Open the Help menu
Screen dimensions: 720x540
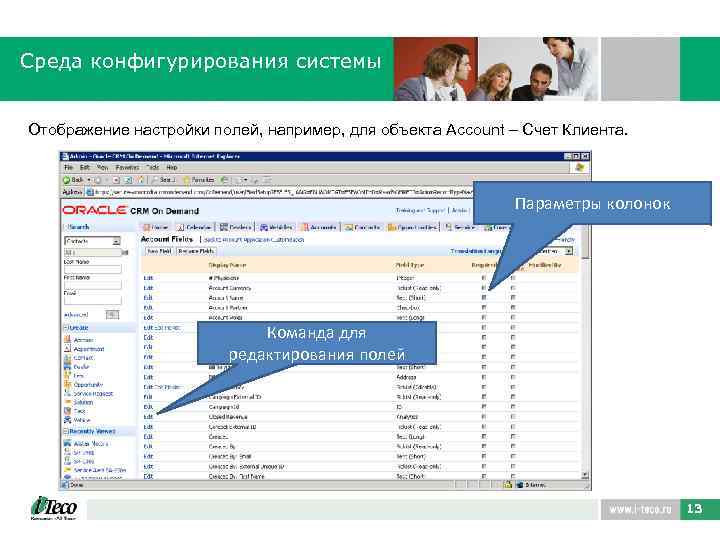tap(172, 168)
